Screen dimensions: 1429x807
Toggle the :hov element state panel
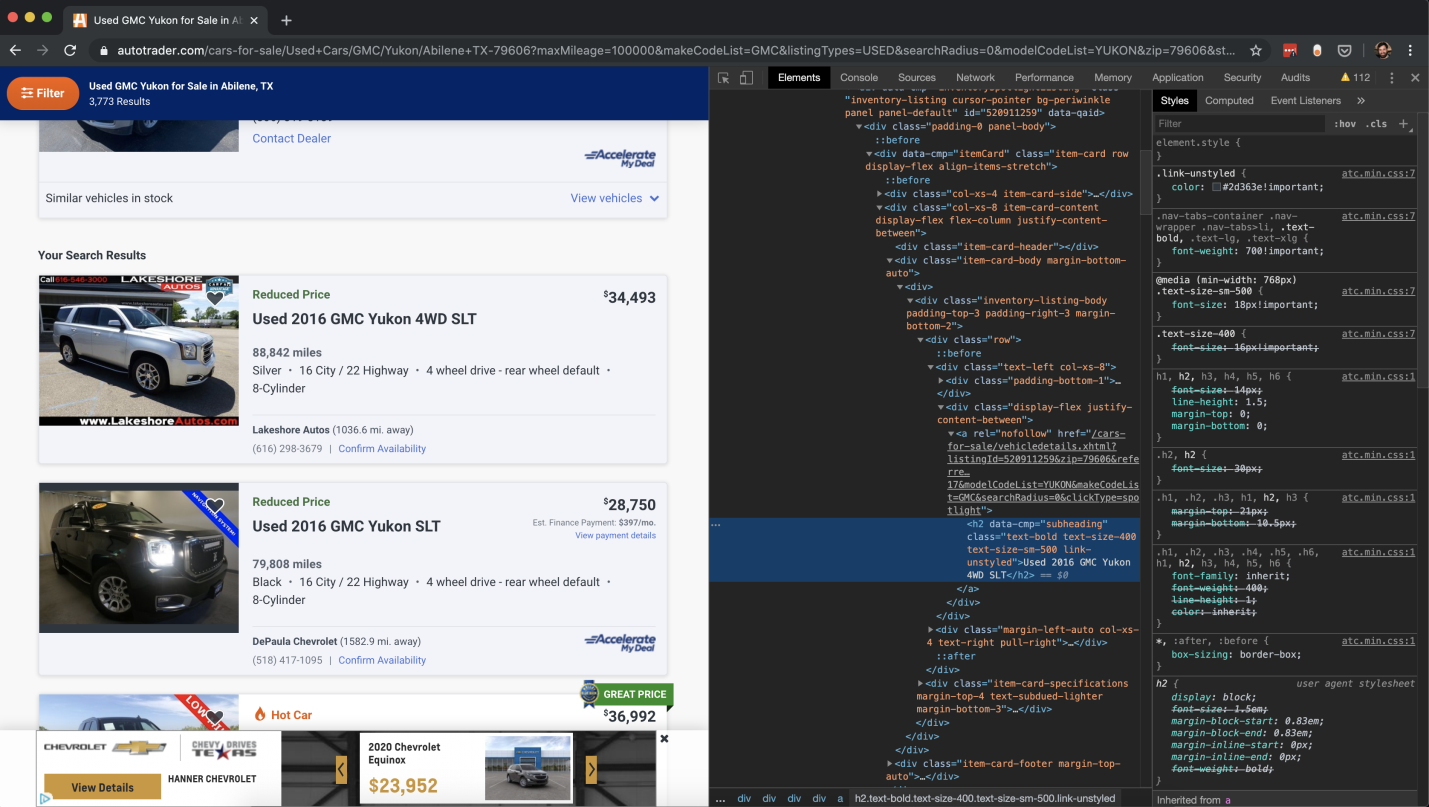pos(1344,124)
